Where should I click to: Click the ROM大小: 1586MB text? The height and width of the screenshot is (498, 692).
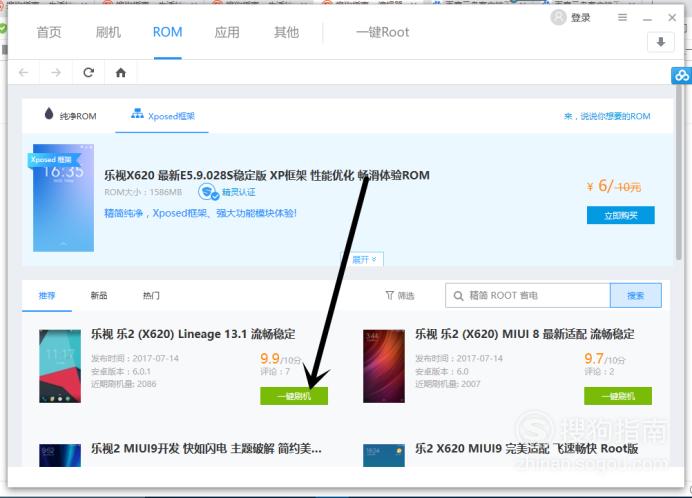(x=143, y=192)
